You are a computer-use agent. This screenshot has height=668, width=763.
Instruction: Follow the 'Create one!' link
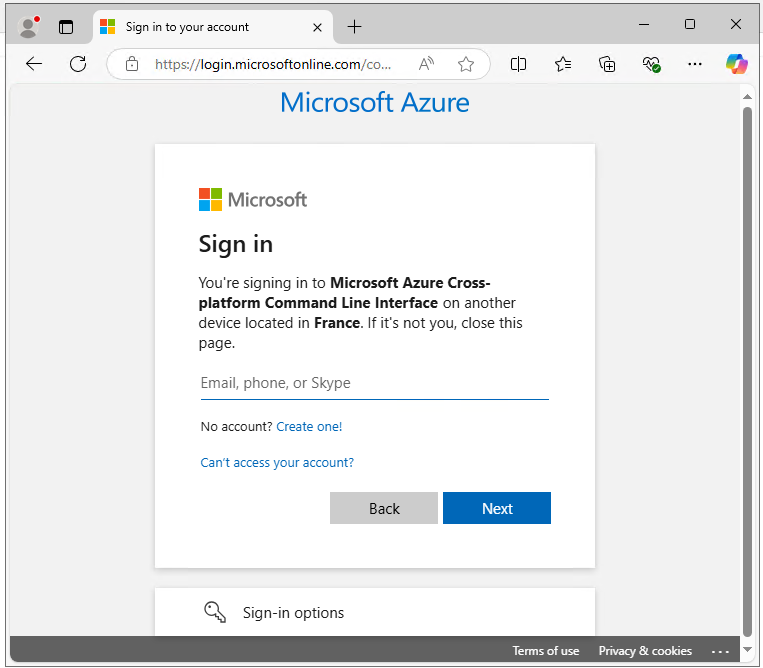pyautogui.click(x=309, y=427)
